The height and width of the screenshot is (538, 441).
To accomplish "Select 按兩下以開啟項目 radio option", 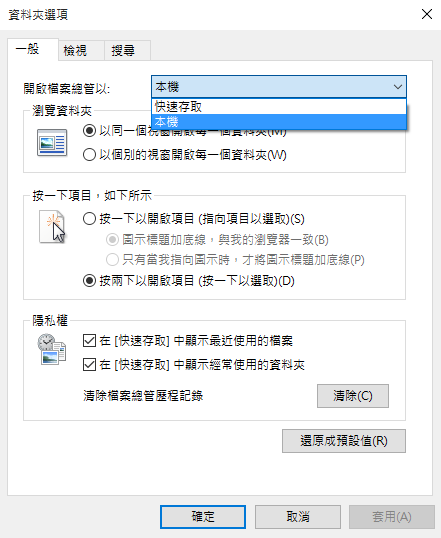I will (89, 281).
